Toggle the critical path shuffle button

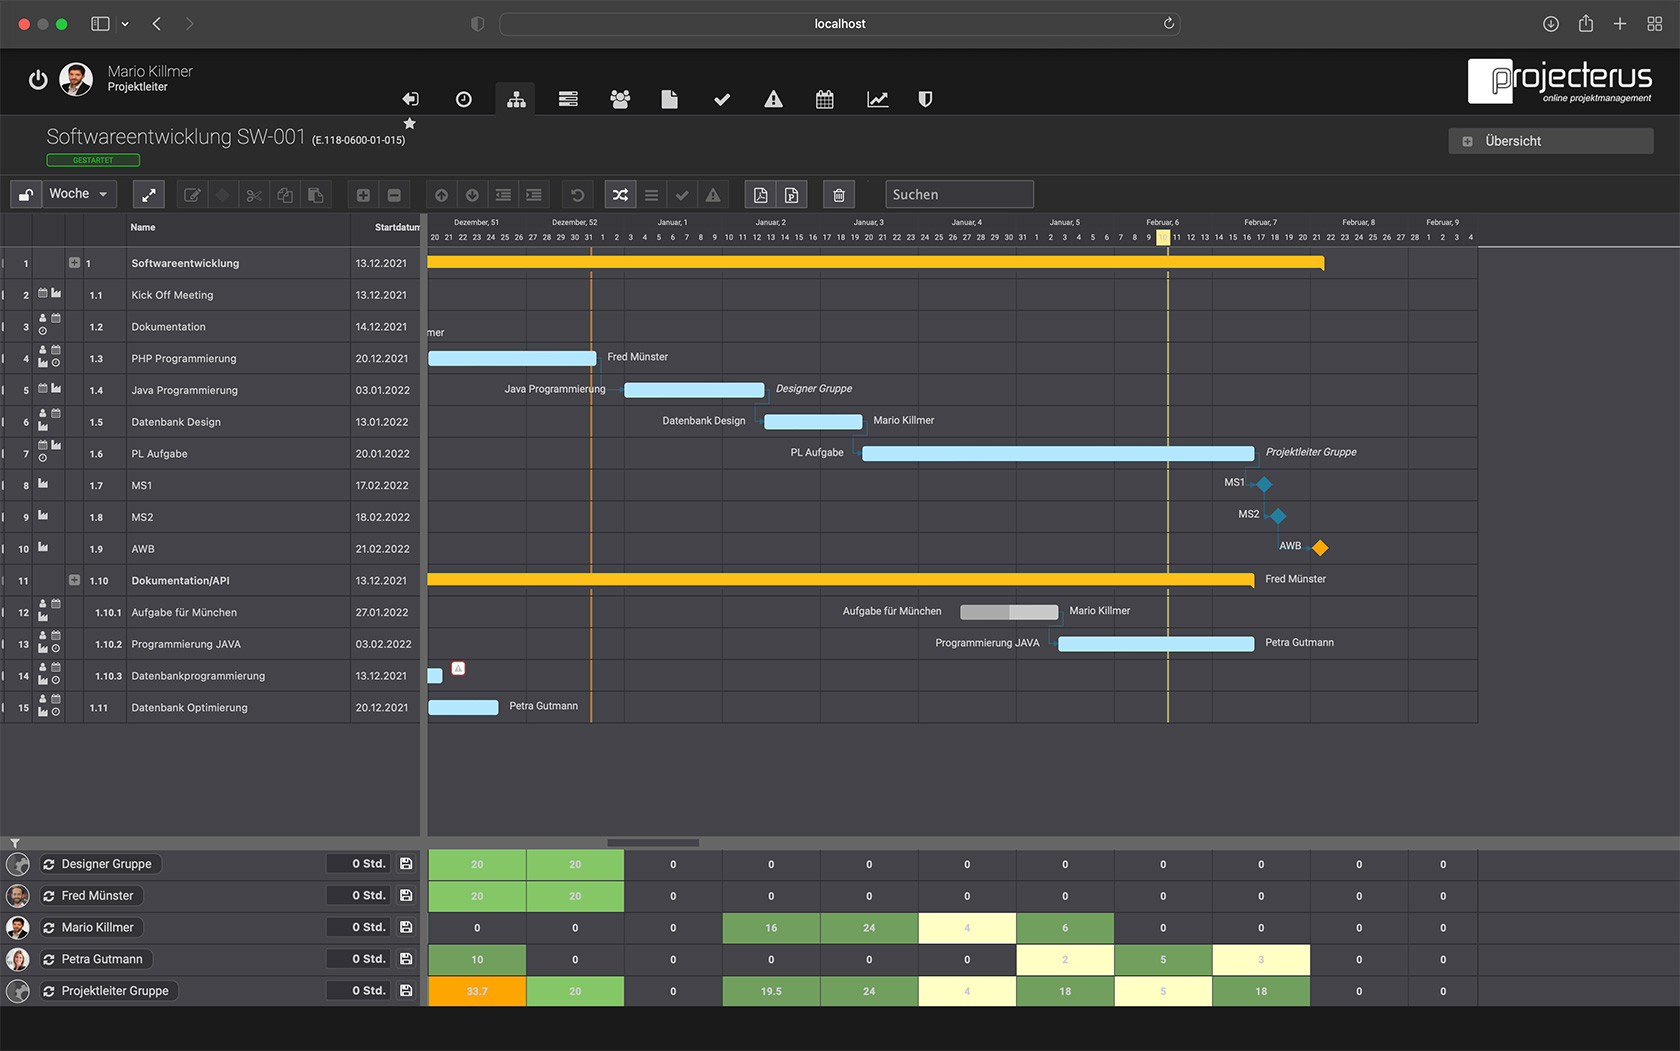point(620,195)
